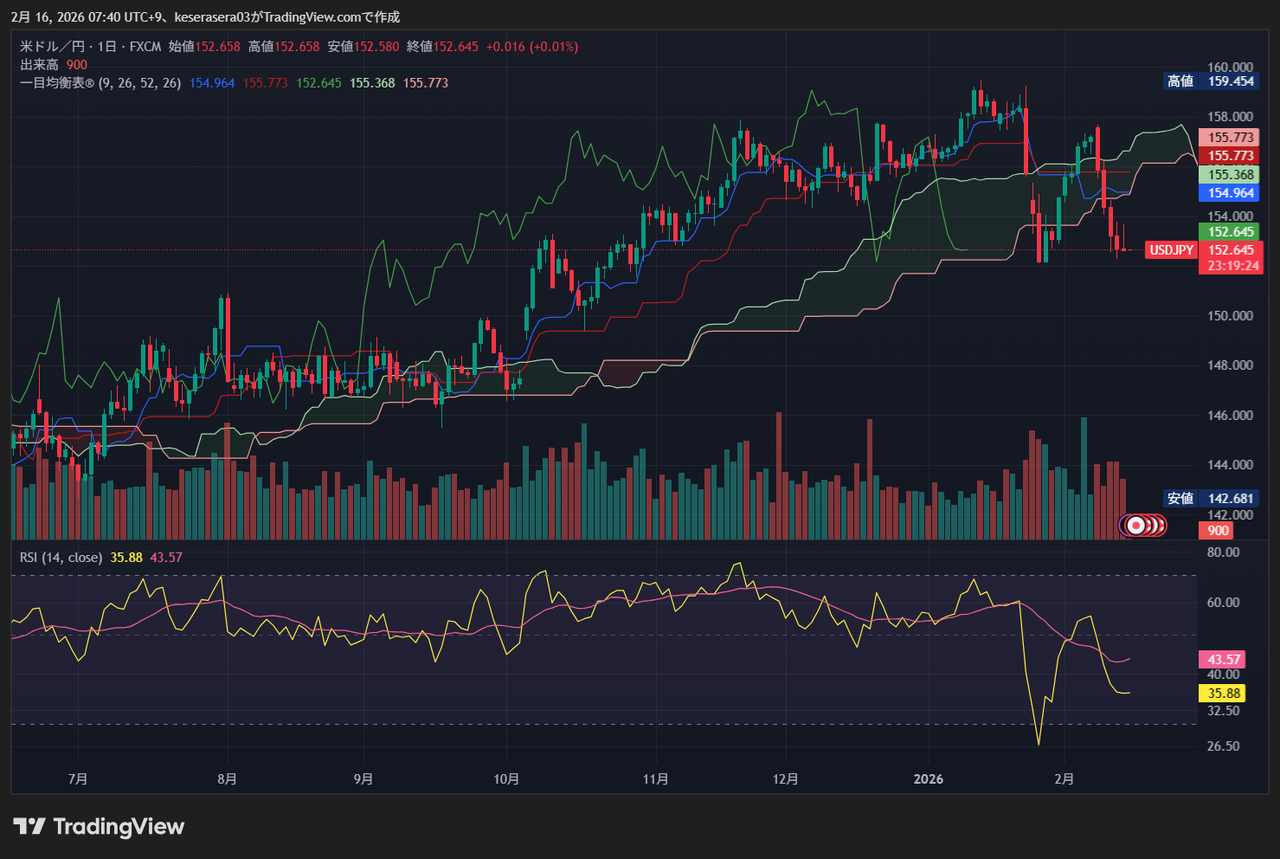Click the +0.016 (+0.01%) change value
This screenshot has height=859, width=1280.
click(x=532, y=47)
